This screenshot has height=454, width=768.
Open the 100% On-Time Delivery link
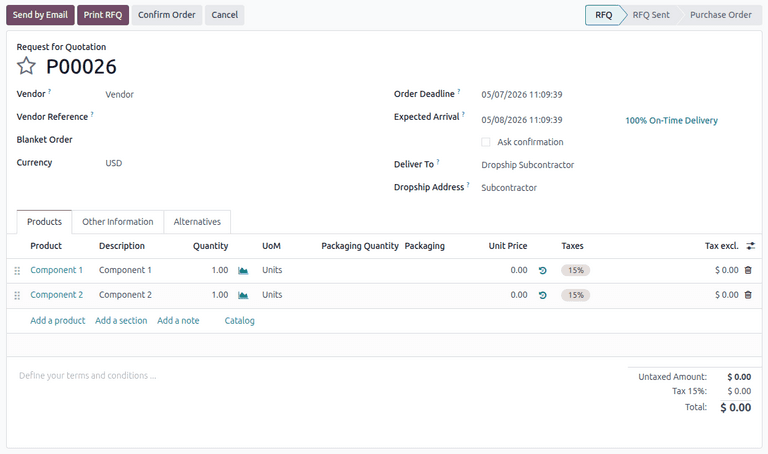point(672,120)
